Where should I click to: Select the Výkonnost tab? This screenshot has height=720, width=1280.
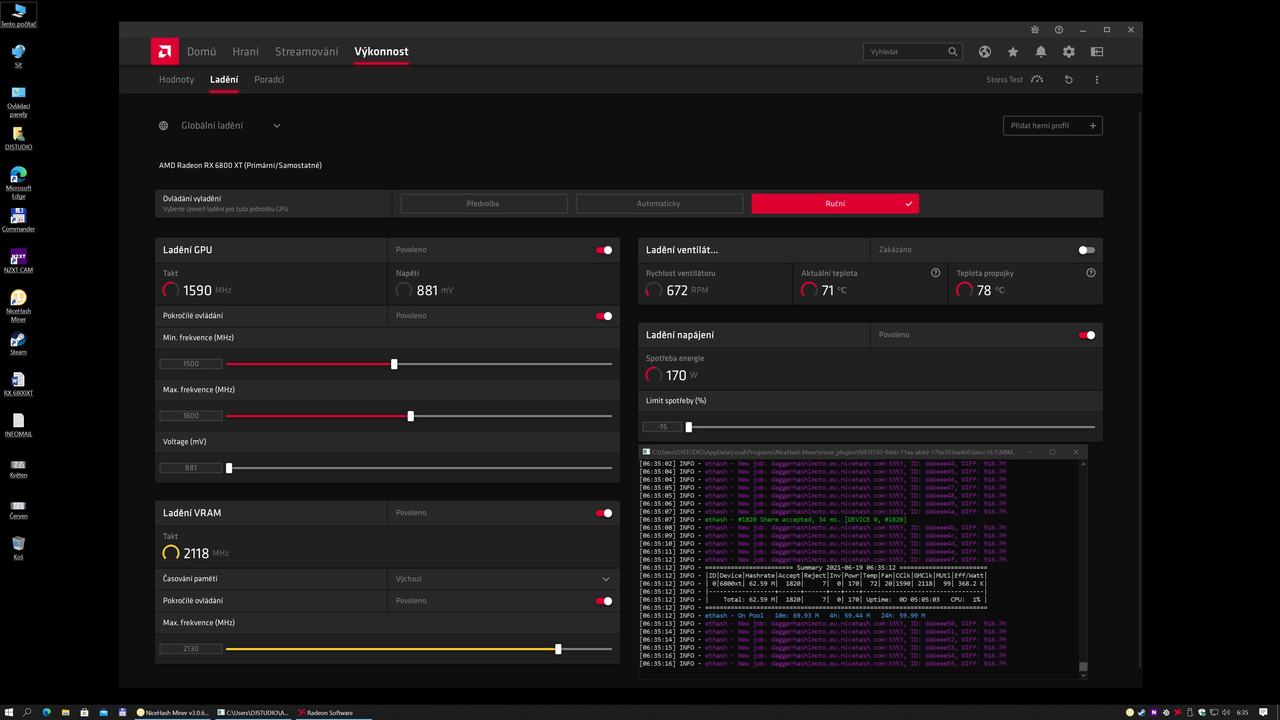click(x=381, y=51)
